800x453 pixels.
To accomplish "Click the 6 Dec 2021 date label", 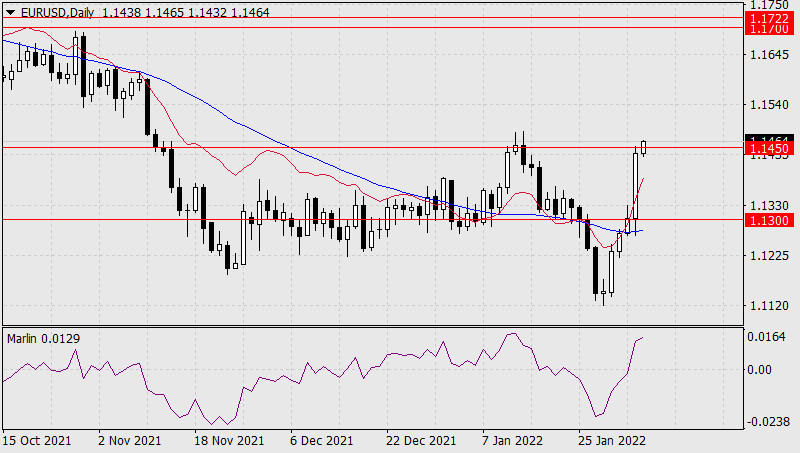I will click(x=321, y=441).
